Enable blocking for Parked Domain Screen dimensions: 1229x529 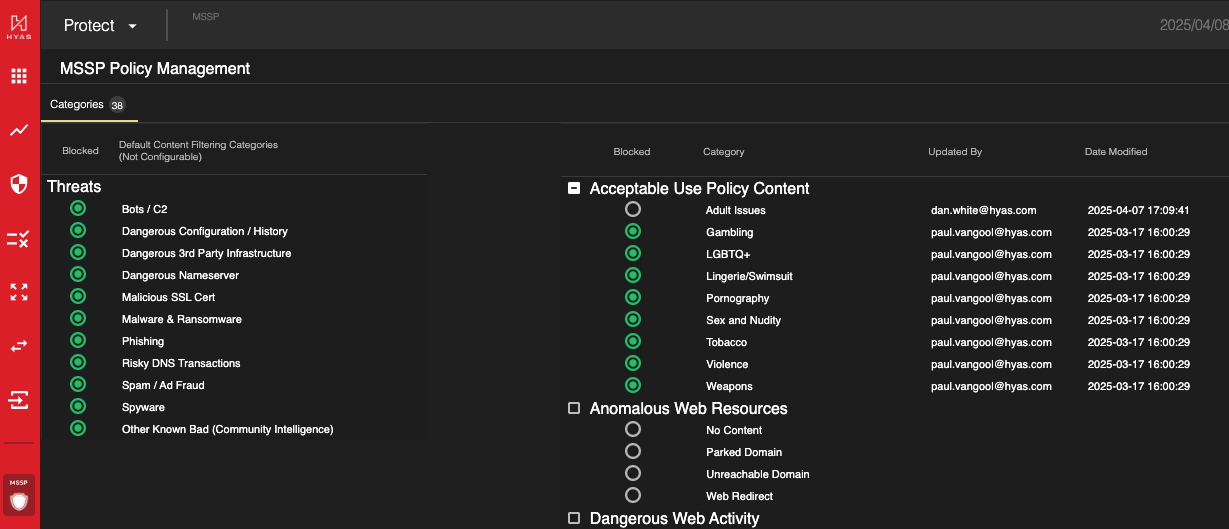tap(632, 451)
